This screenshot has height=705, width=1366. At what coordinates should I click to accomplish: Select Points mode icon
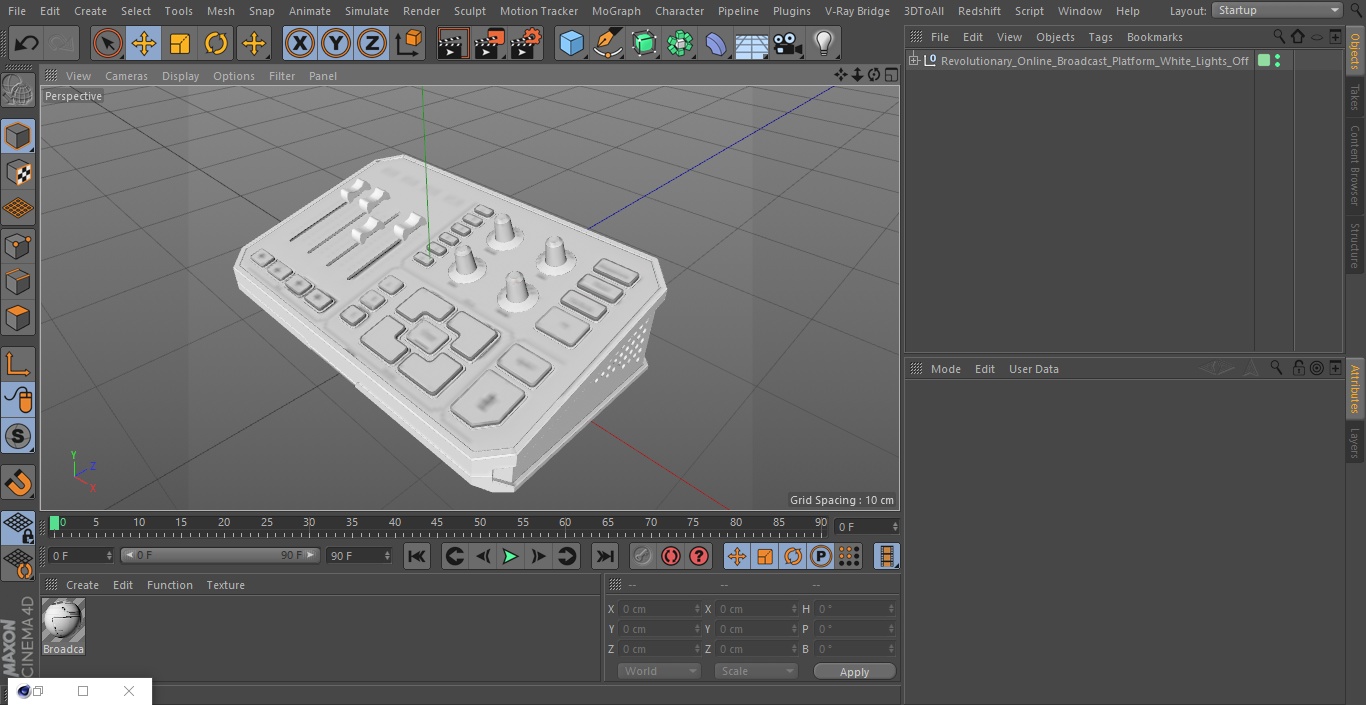point(18,245)
